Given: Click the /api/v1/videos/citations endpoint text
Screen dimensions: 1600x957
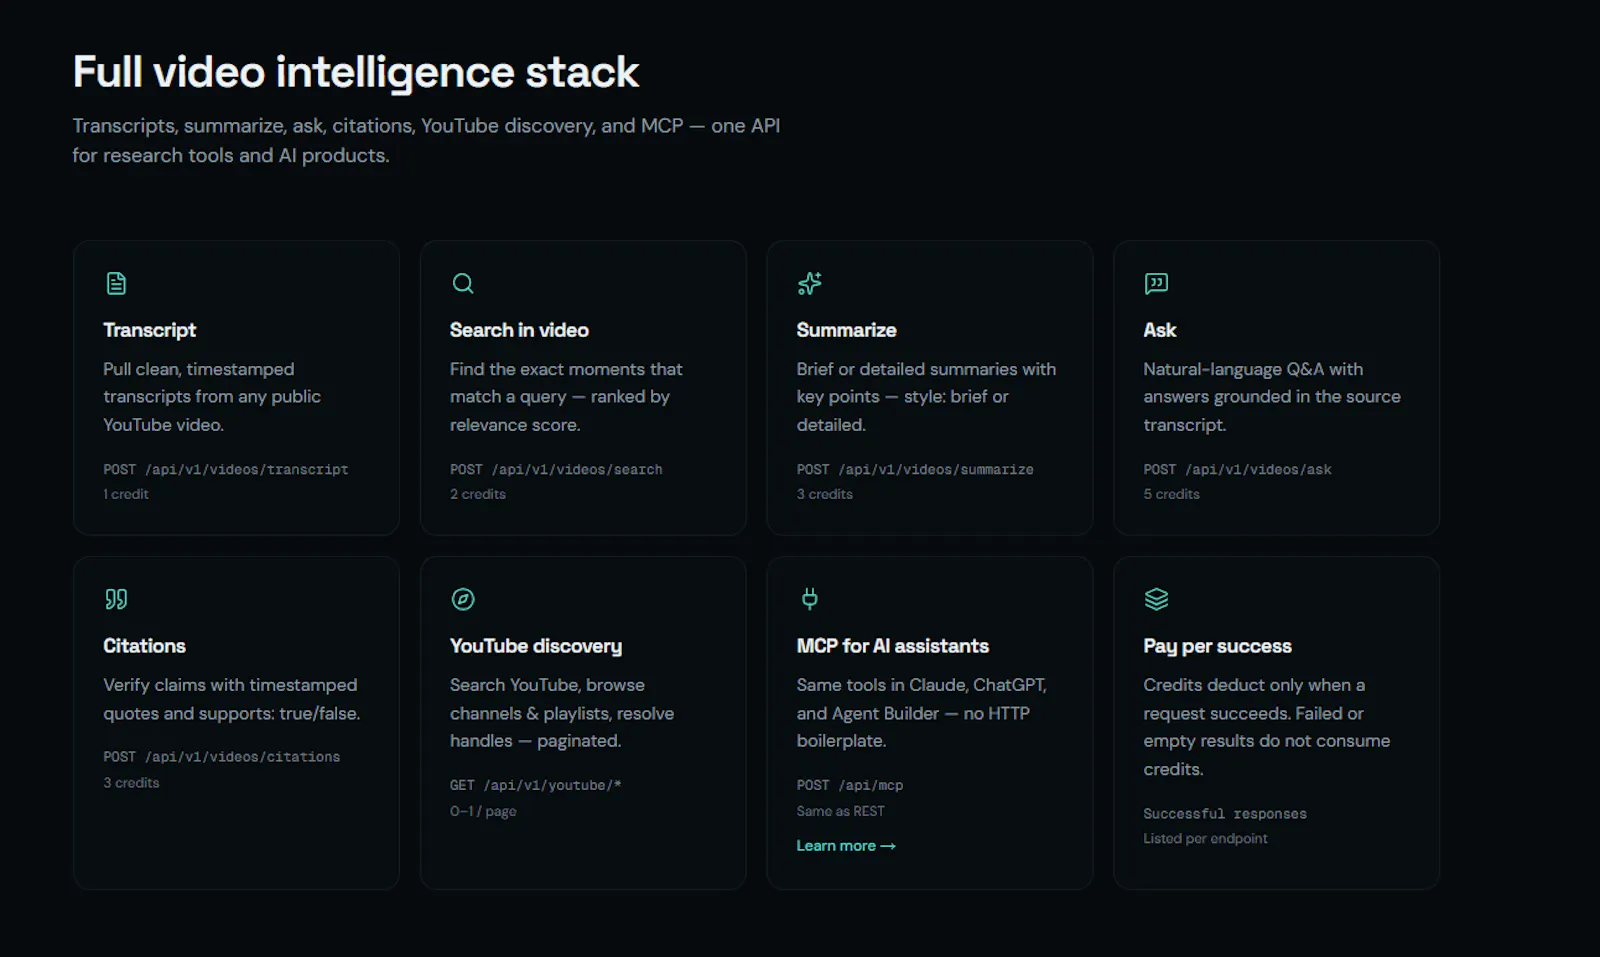Looking at the screenshot, I should pyautogui.click(x=243, y=758).
